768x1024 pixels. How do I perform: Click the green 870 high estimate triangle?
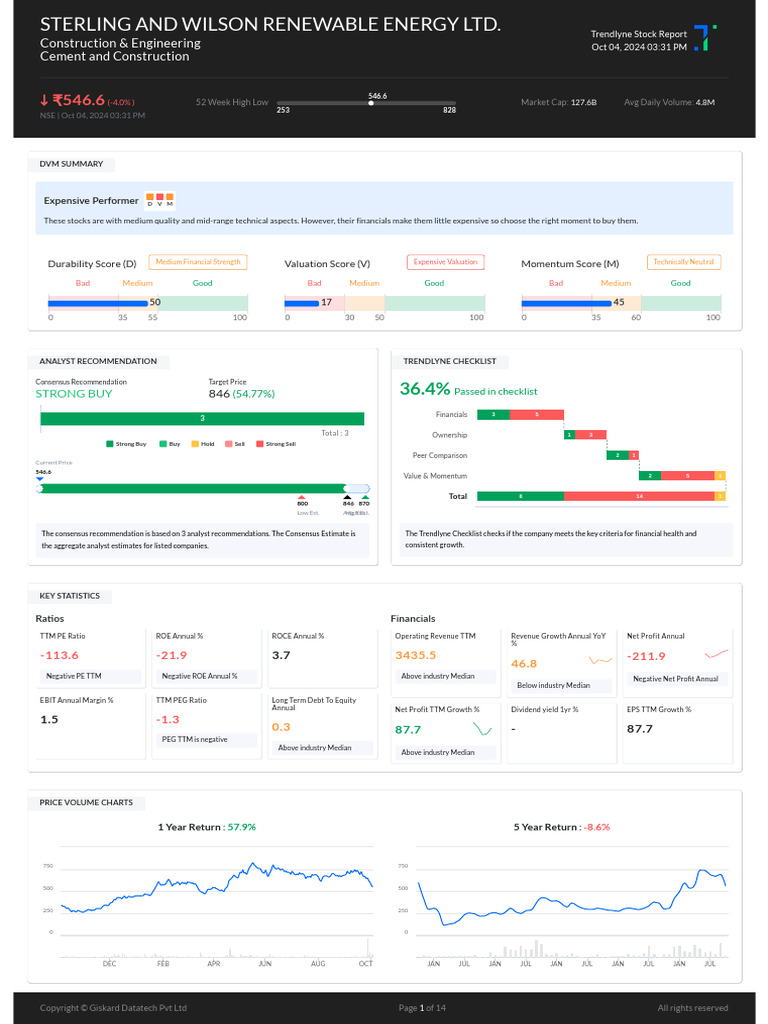pos(365,498)
